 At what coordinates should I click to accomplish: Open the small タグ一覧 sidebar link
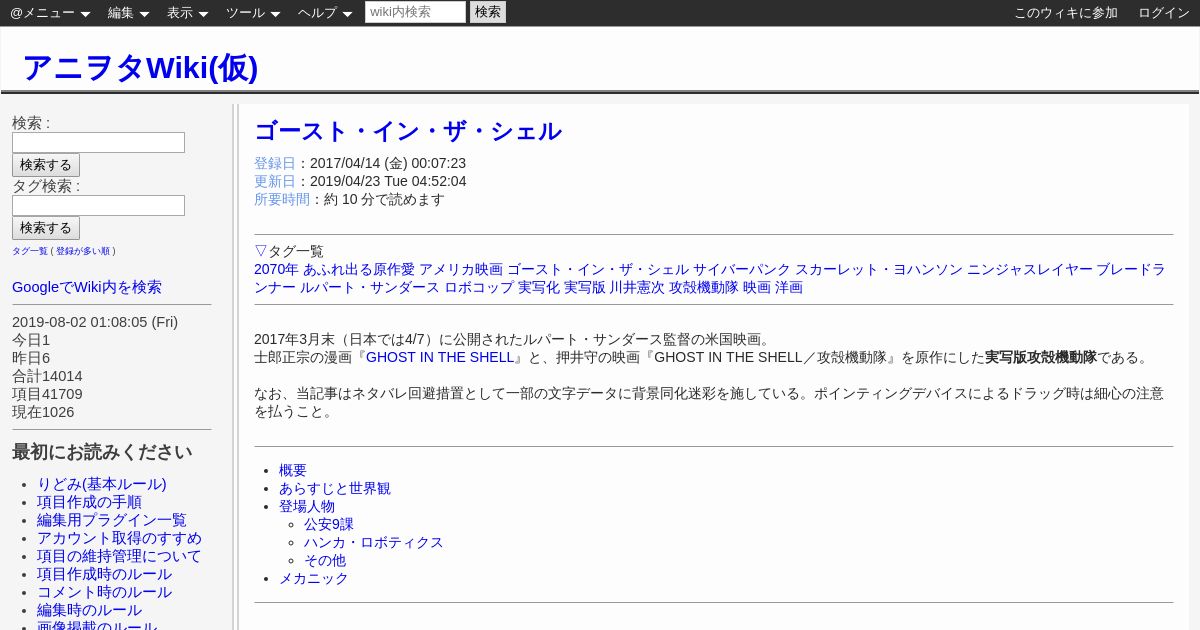[x=30, y=251]
